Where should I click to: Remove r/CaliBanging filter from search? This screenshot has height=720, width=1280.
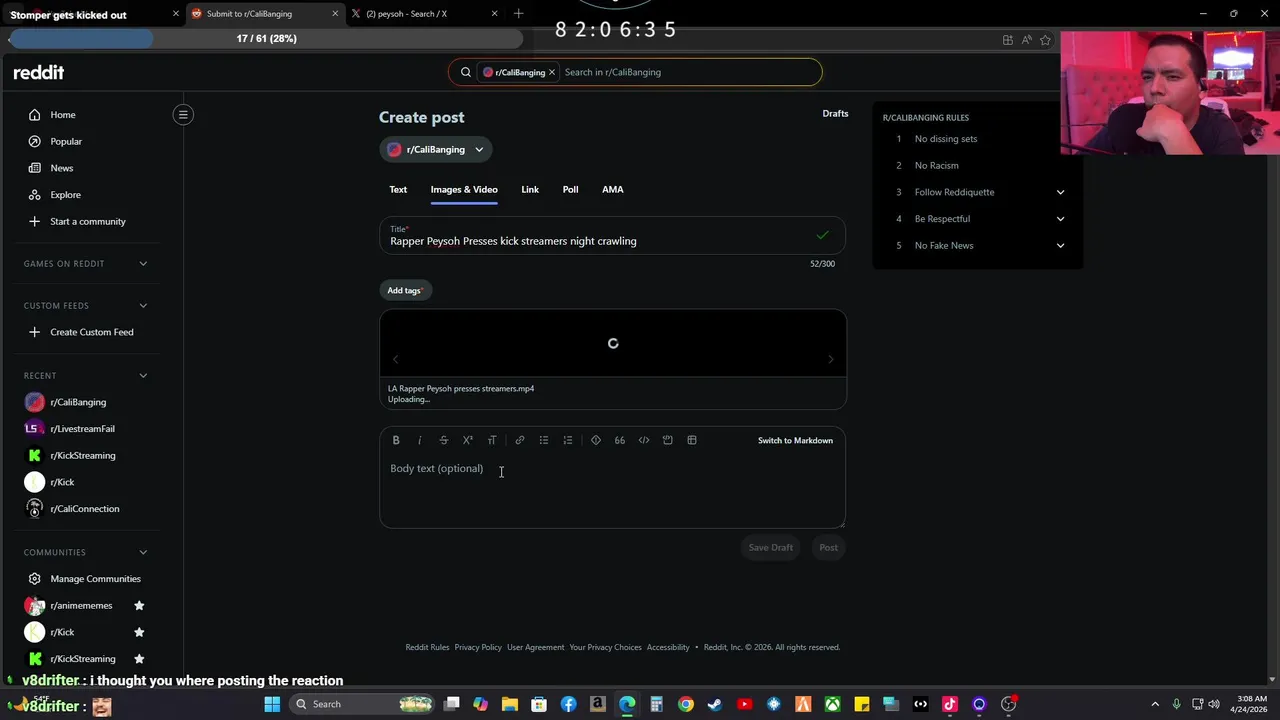(x=551, y=72)
